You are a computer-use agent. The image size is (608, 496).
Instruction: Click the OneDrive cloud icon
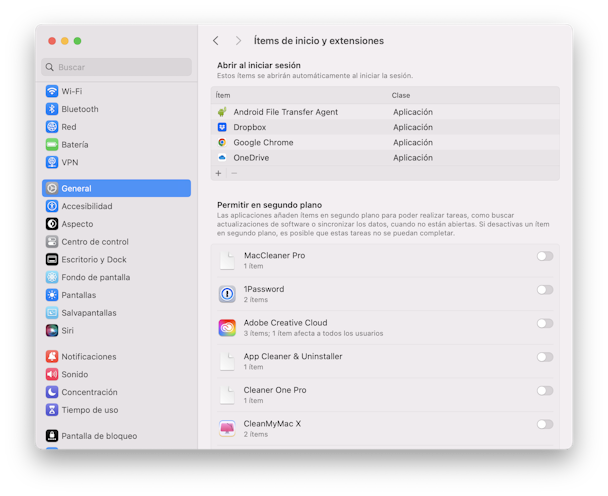(222, 157)
